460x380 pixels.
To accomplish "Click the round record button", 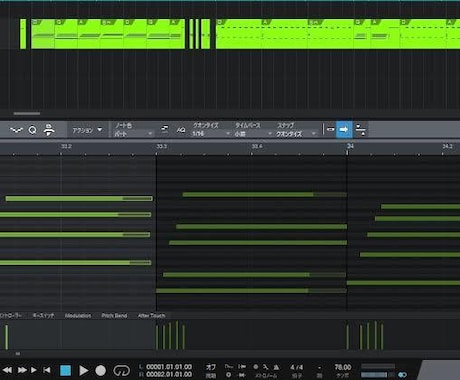I will (101, 370).
